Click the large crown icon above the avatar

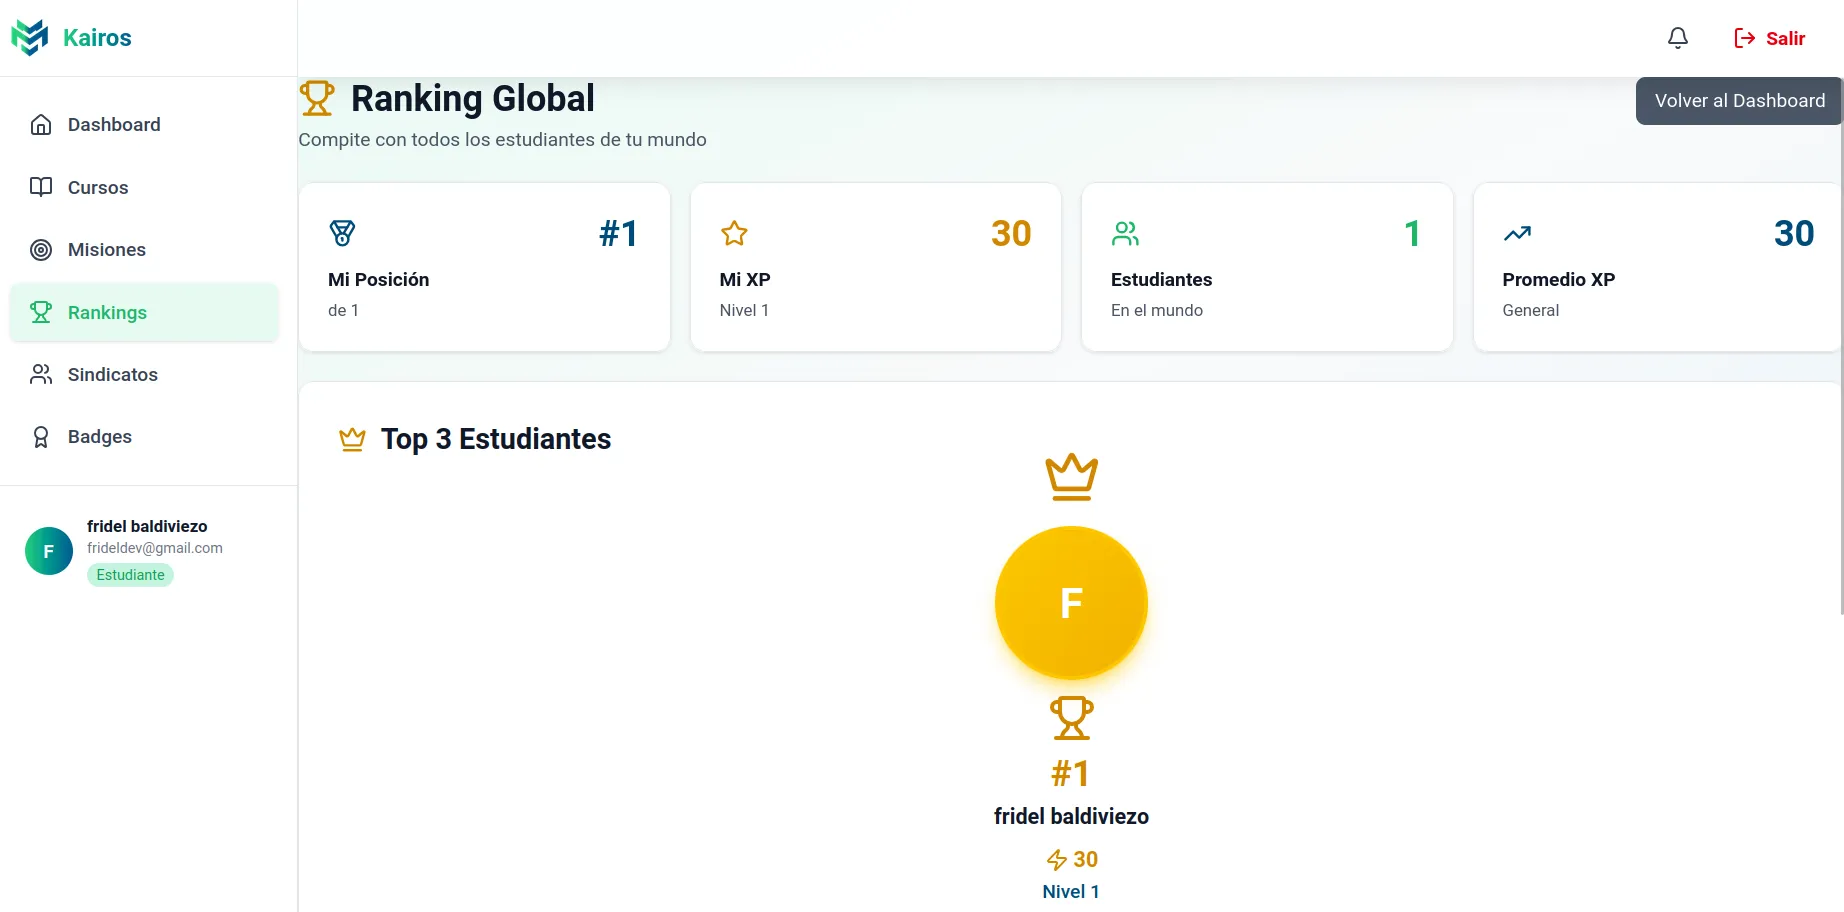[1071, 477]
